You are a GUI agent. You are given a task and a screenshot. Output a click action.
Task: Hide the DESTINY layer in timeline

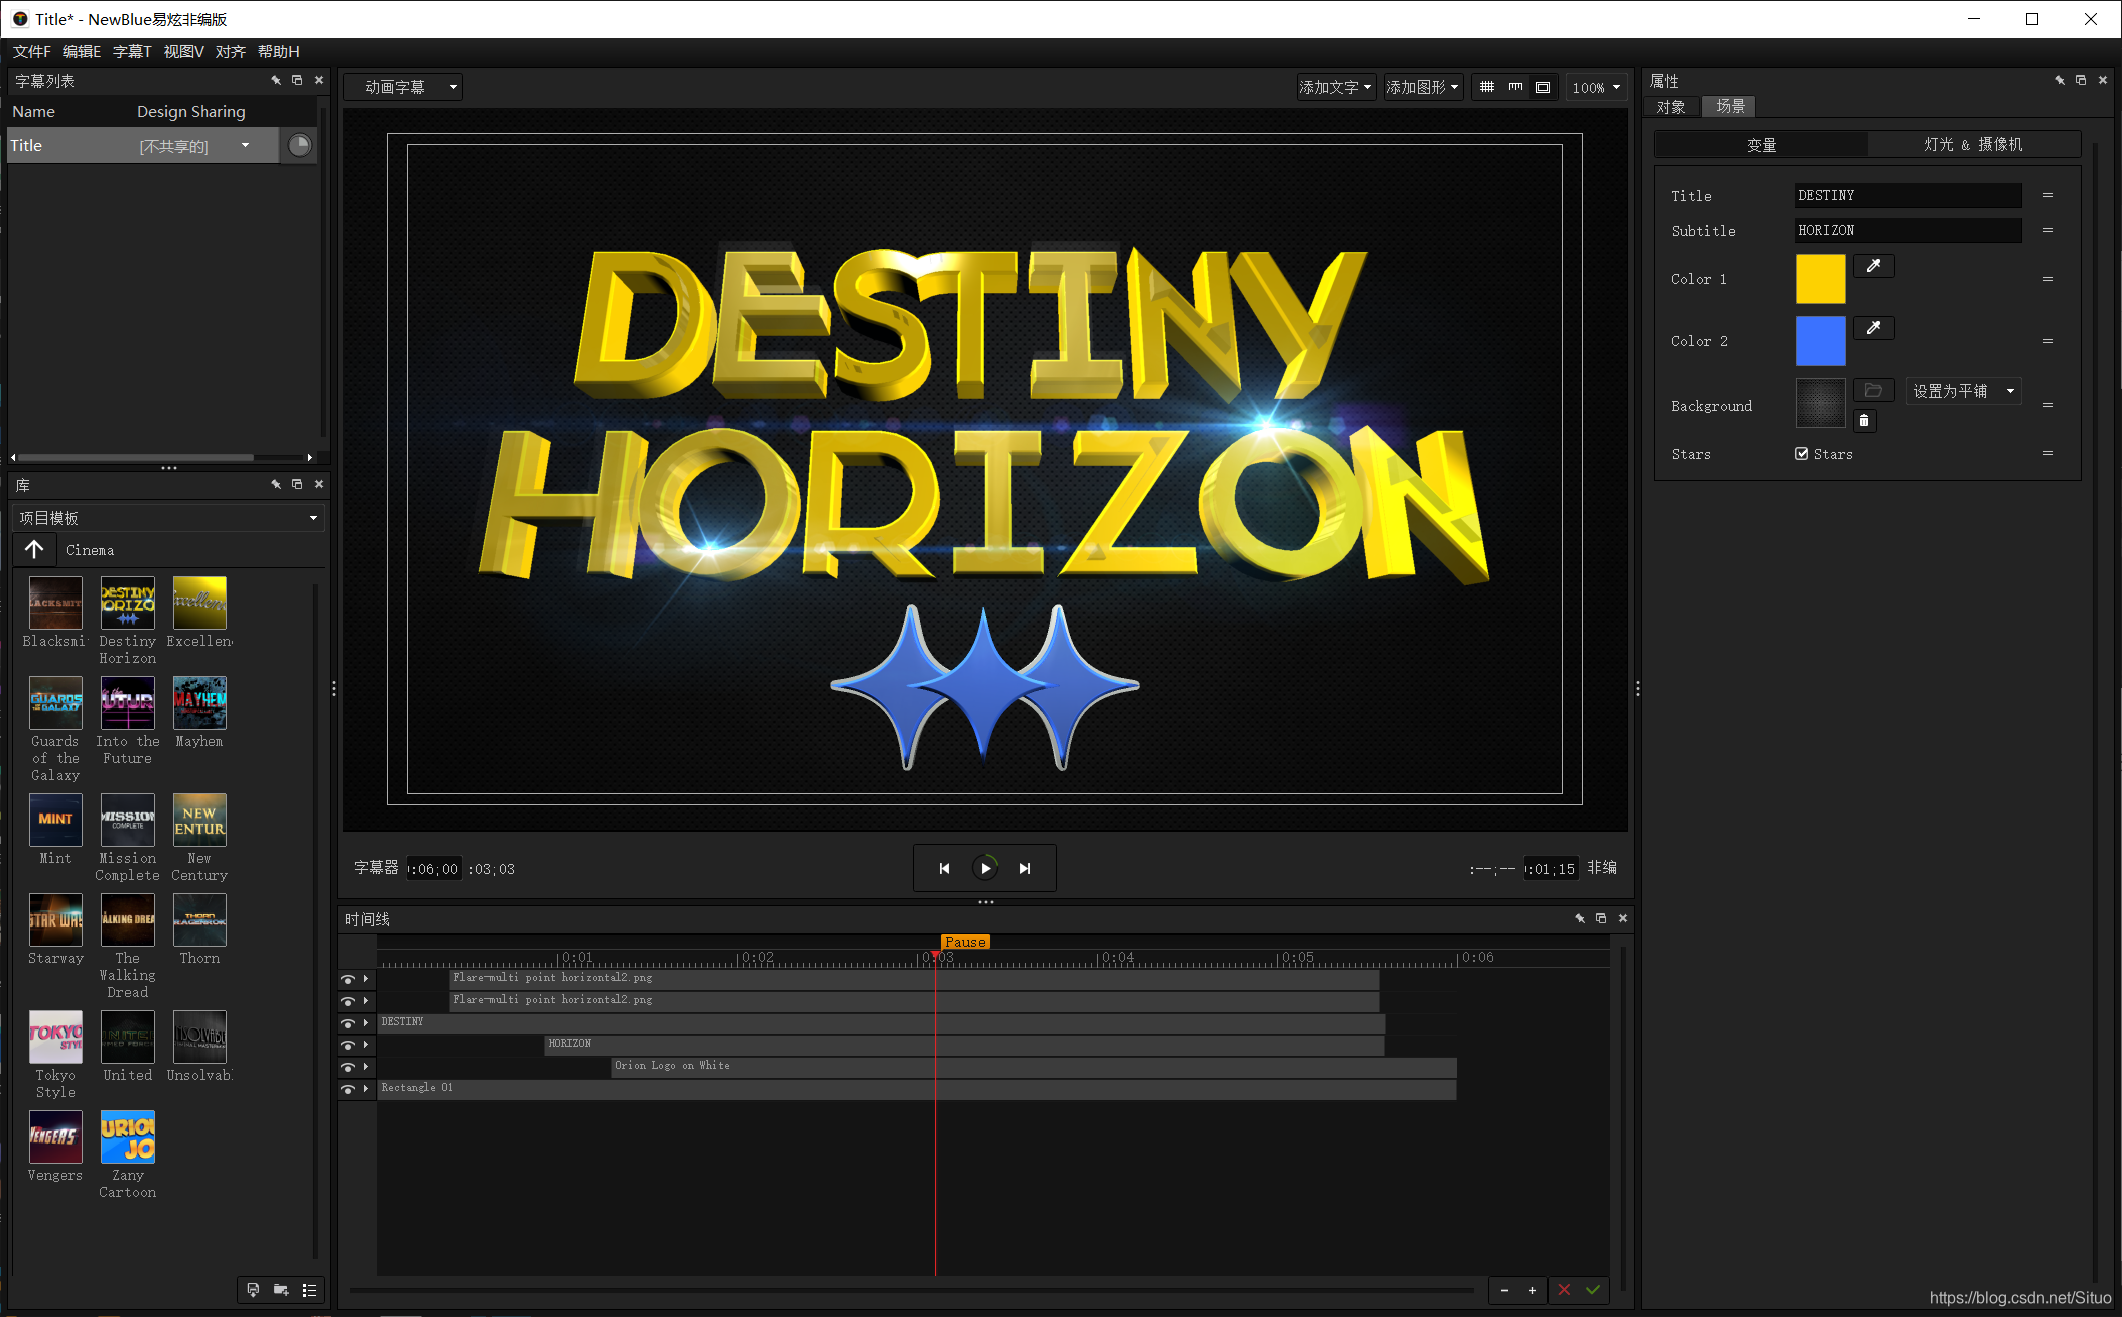347,1022
